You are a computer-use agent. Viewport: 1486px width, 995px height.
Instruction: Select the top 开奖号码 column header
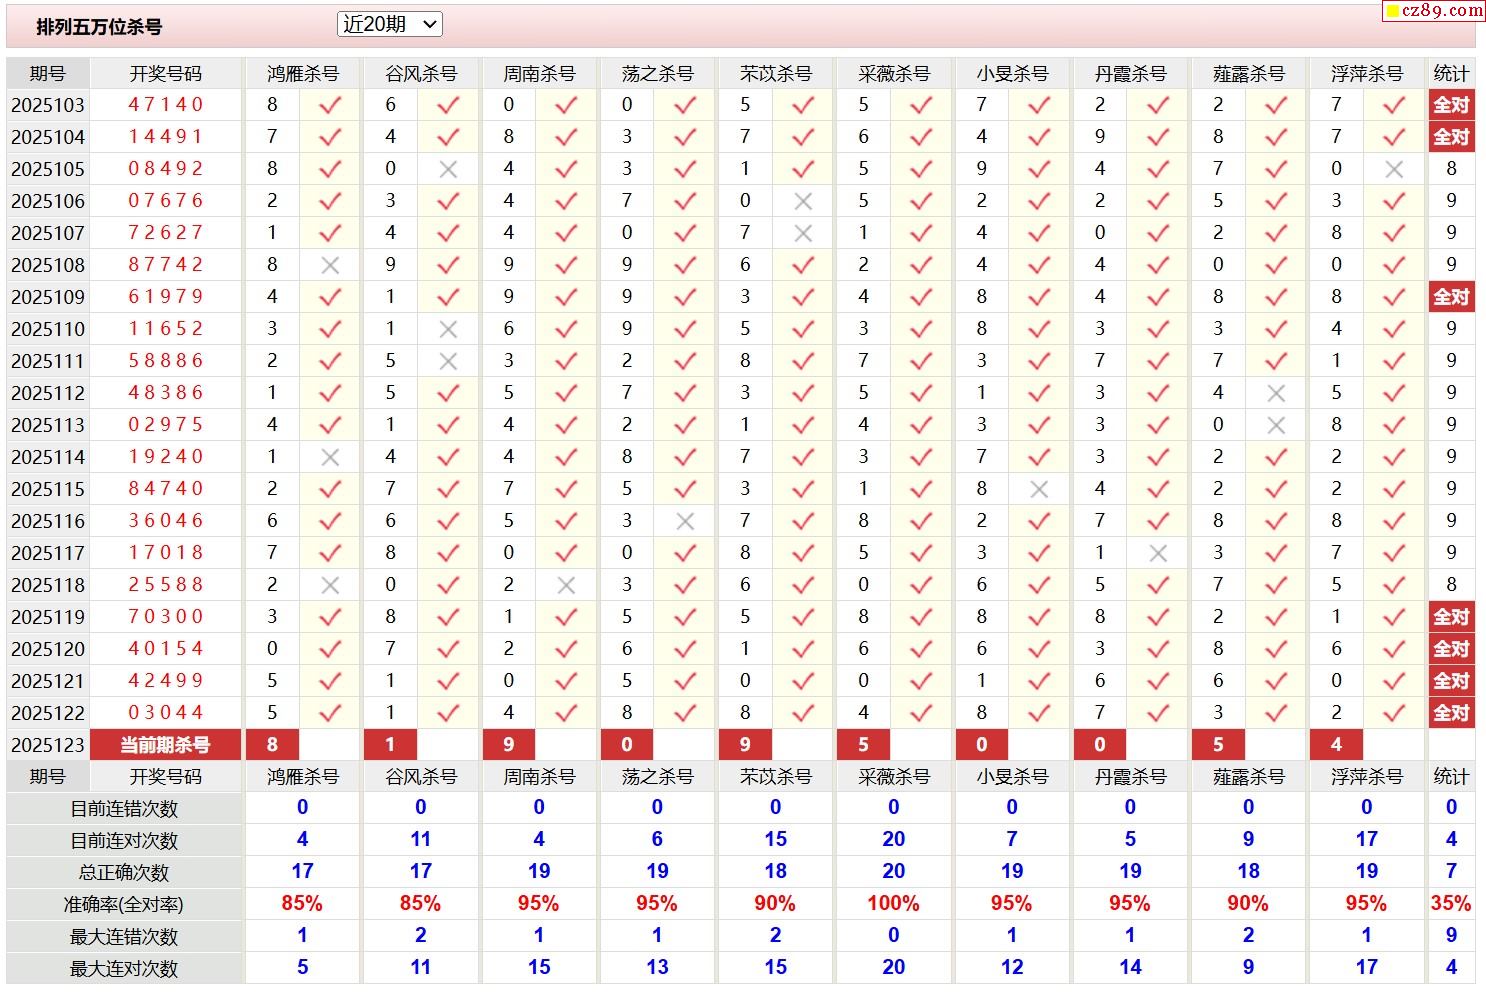[x=165, y=74]
